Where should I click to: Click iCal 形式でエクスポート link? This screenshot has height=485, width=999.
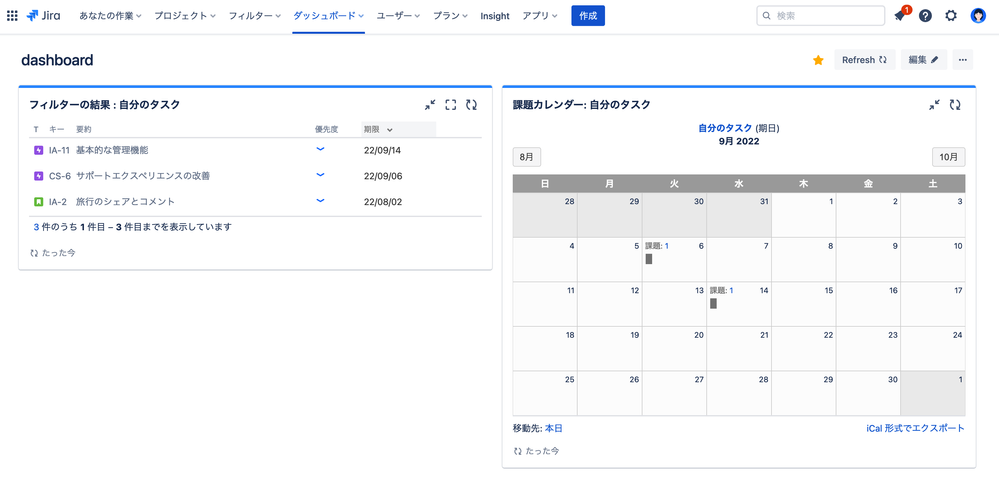pyautogui.click(x=916, y=428)
